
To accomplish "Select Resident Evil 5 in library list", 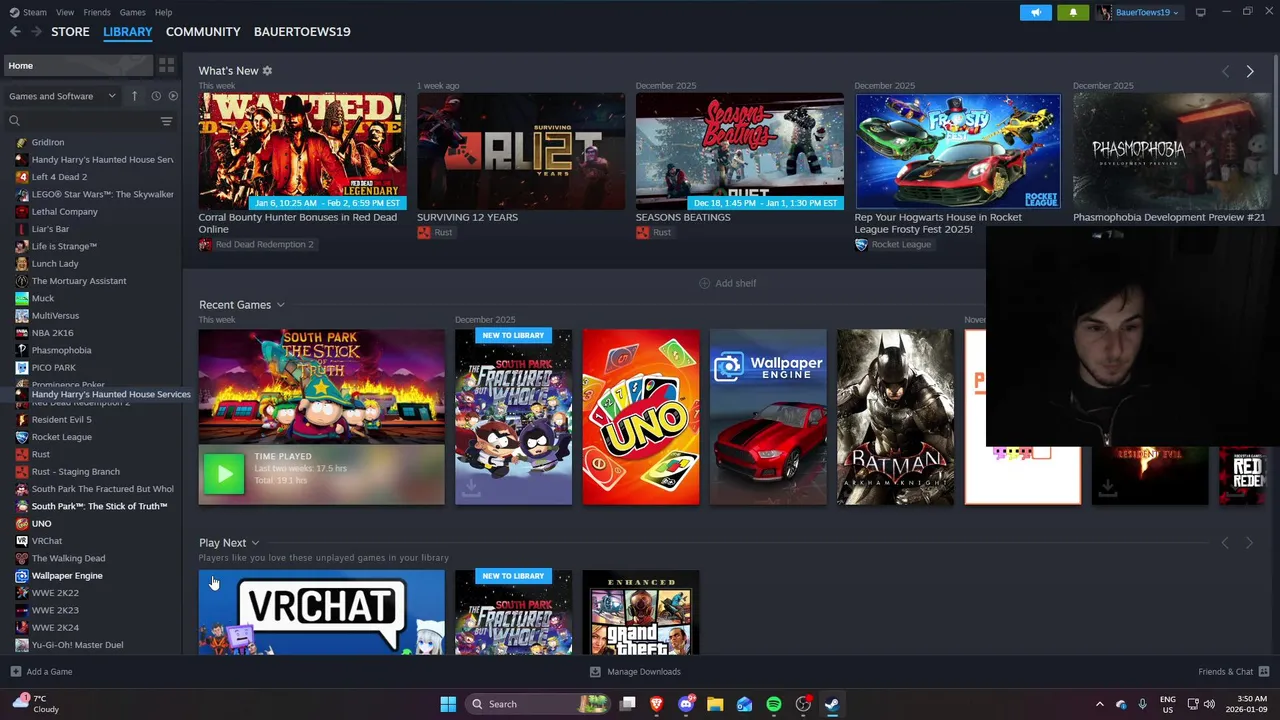I will pos(61,420).
